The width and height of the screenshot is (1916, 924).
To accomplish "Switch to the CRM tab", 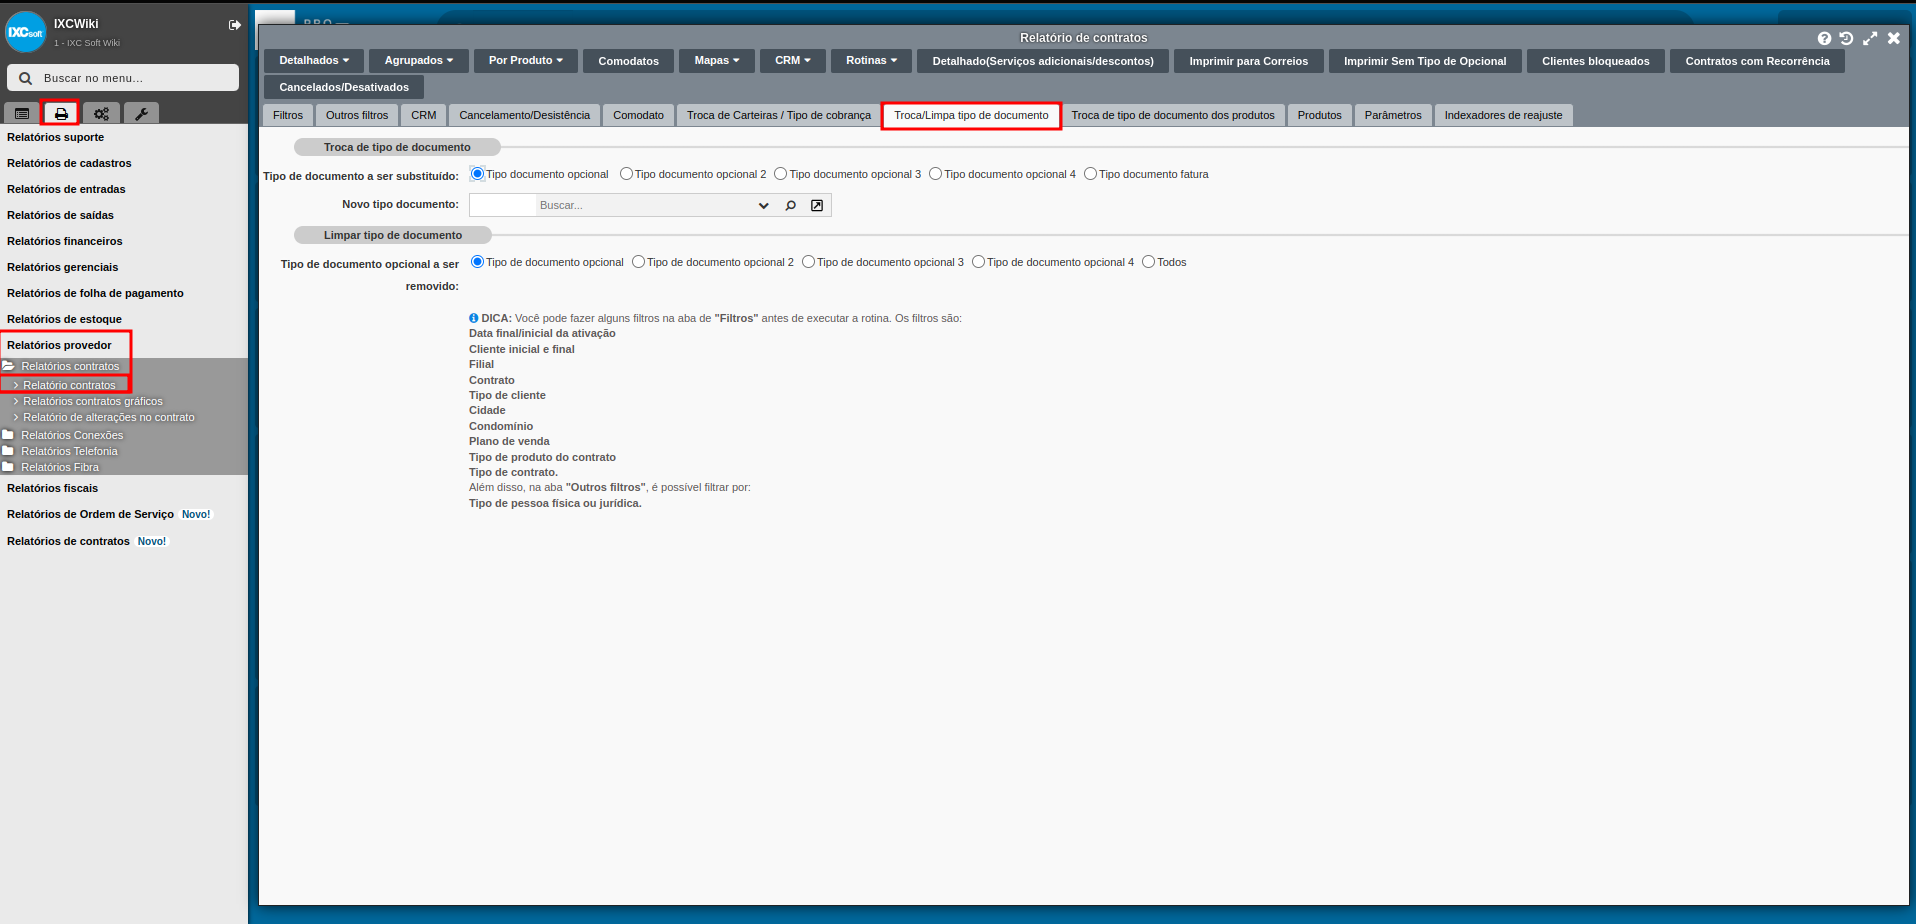I will pos(424,115).
